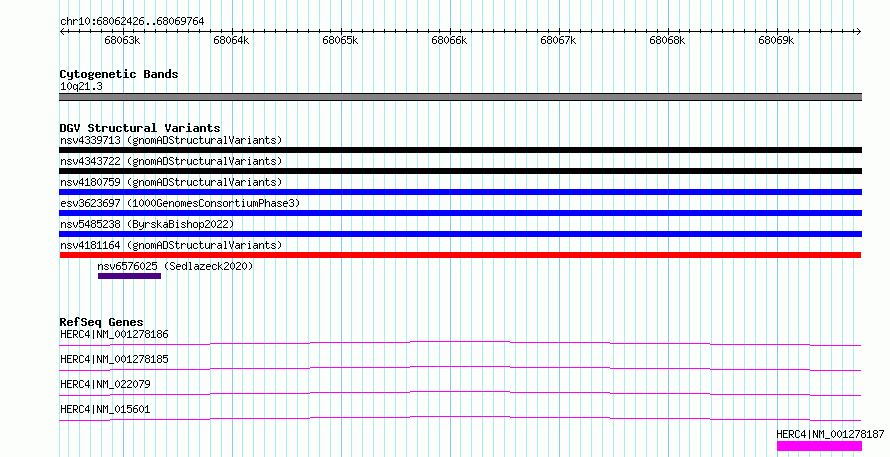This screenshot has width=890, height=457.
Task: Click the blue bar under nsv4180759
Action: 460,192
